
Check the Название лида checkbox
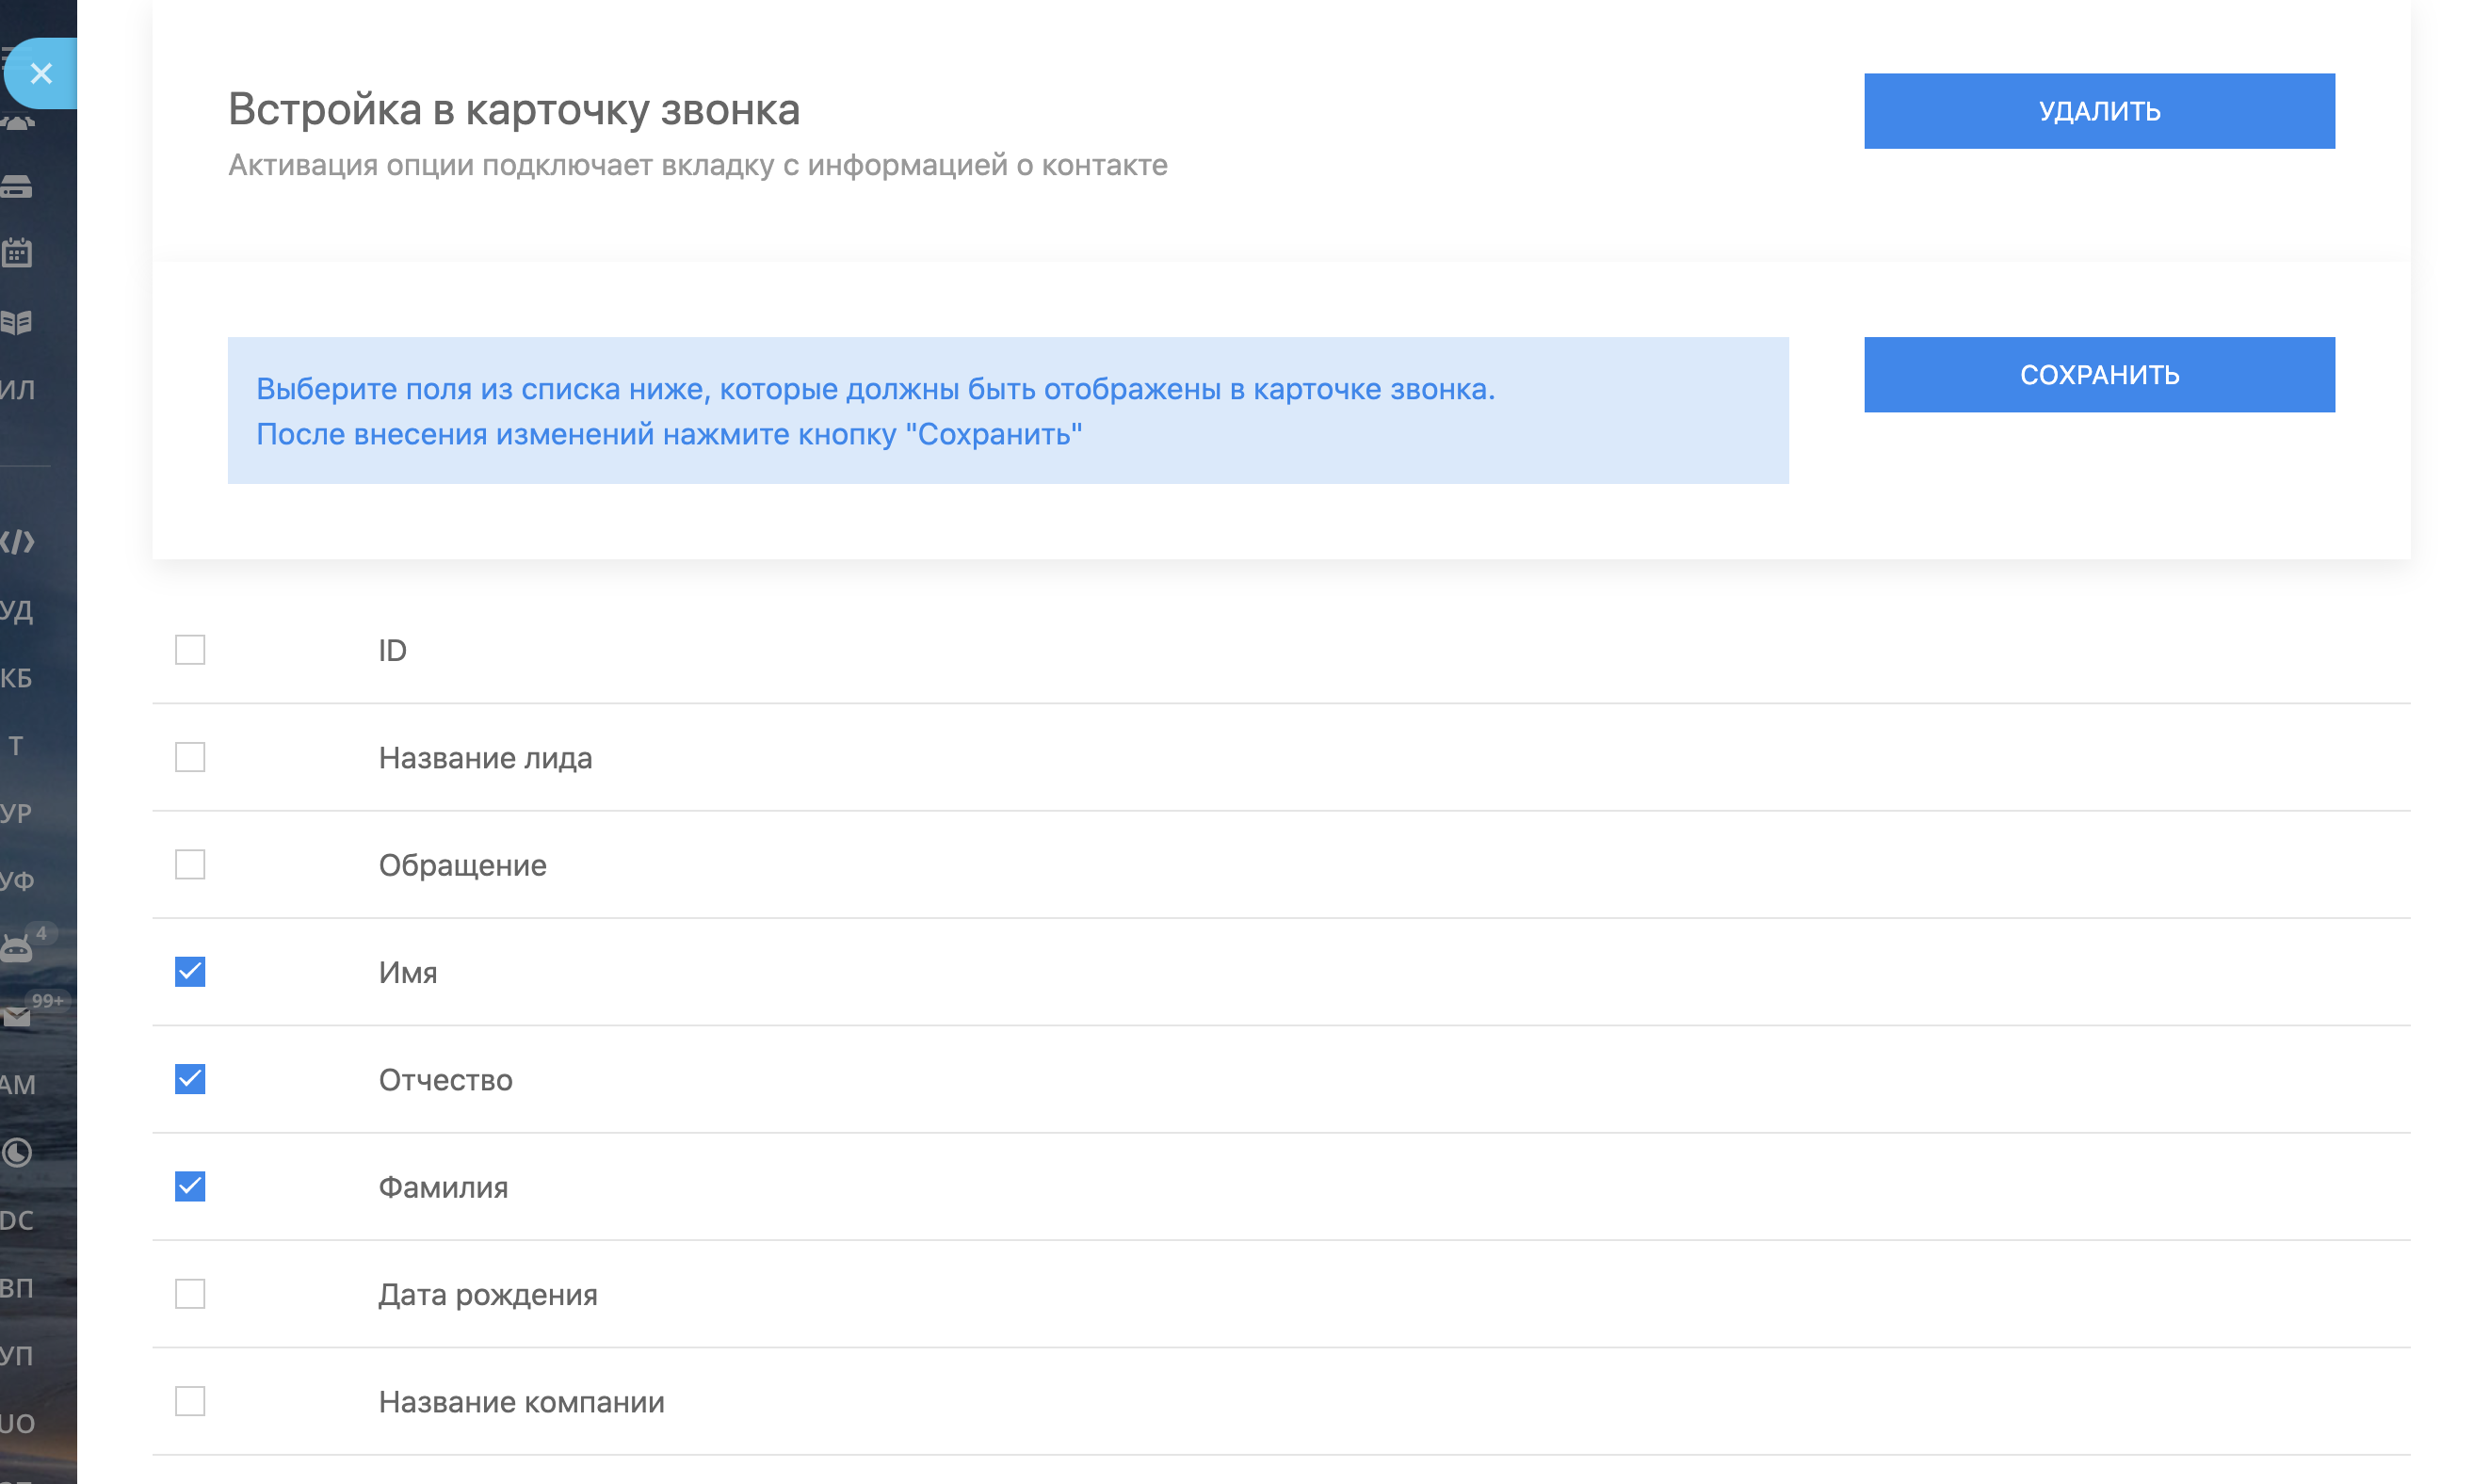[x=190, y=757]
